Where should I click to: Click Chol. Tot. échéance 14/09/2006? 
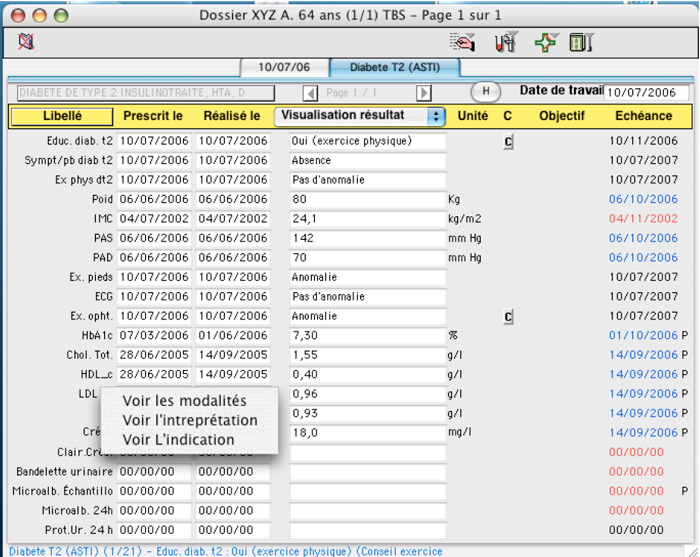(x=643, y=355)
